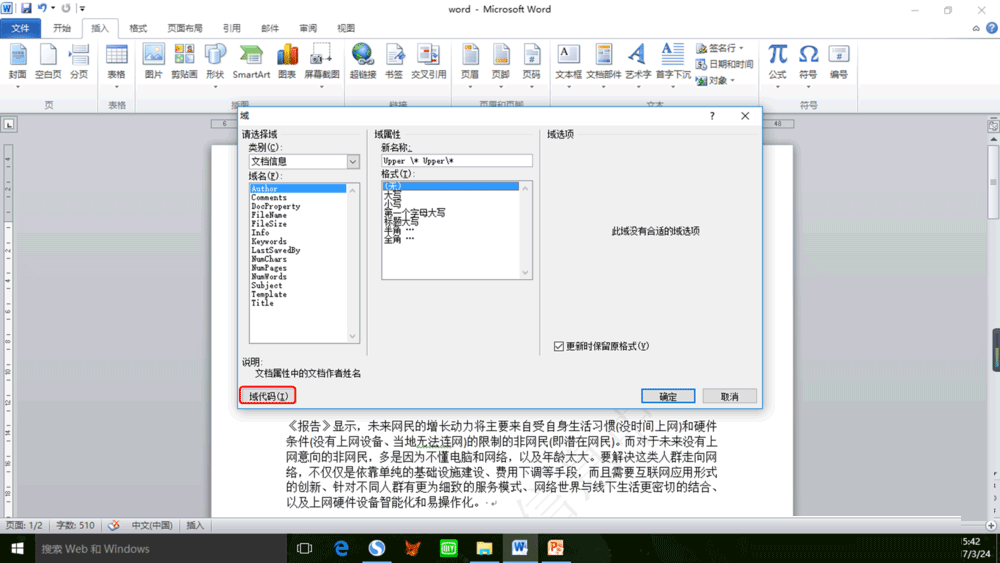1000x563 pixels.
Task: Switch to the Mailings (邮件) tab
Action: click(x=270, y=28)
